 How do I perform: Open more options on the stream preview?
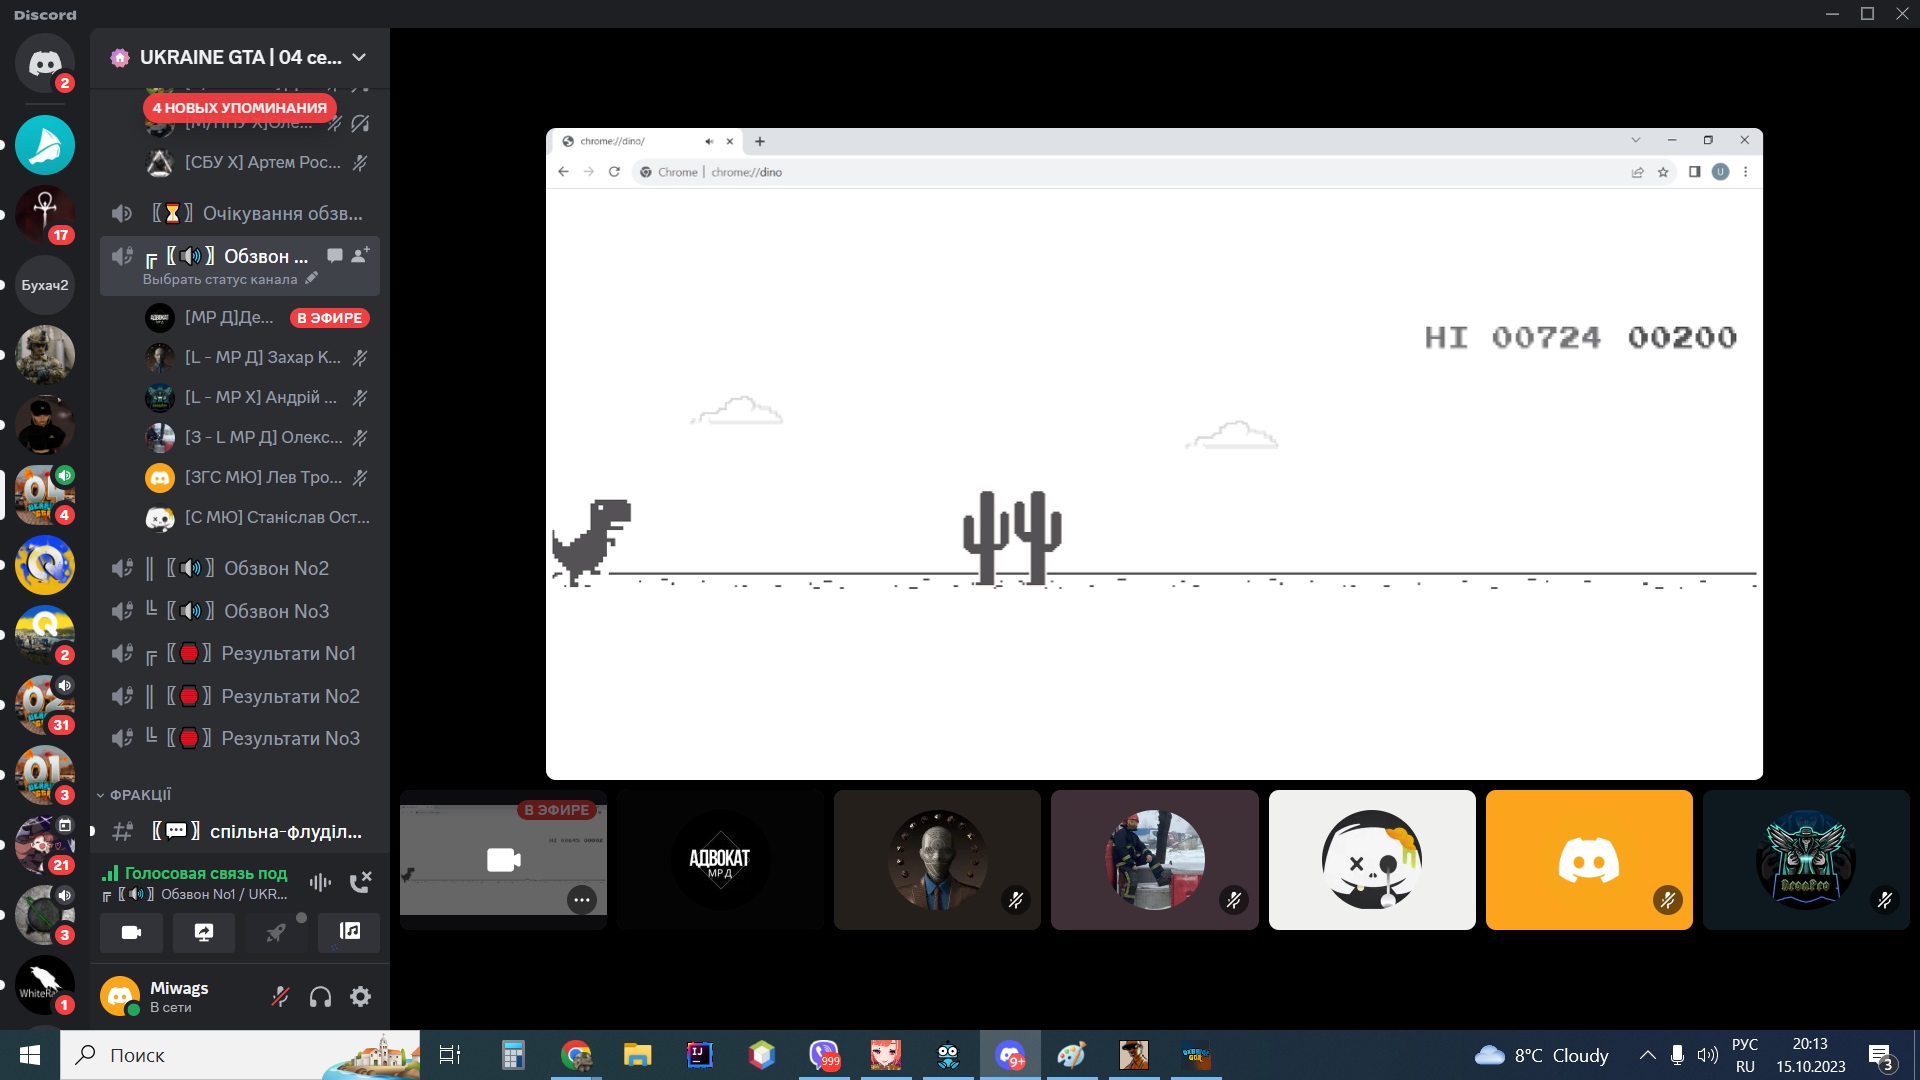(x=582, y=900)
